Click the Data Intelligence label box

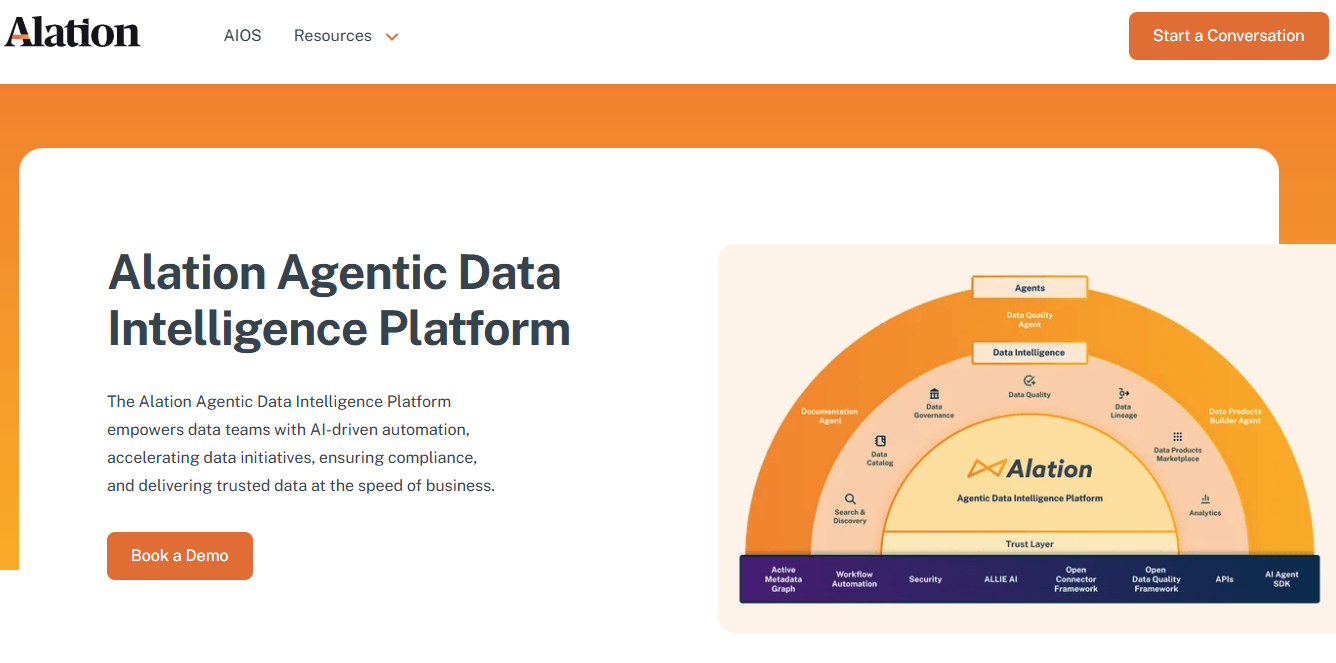coord(1029,352)
